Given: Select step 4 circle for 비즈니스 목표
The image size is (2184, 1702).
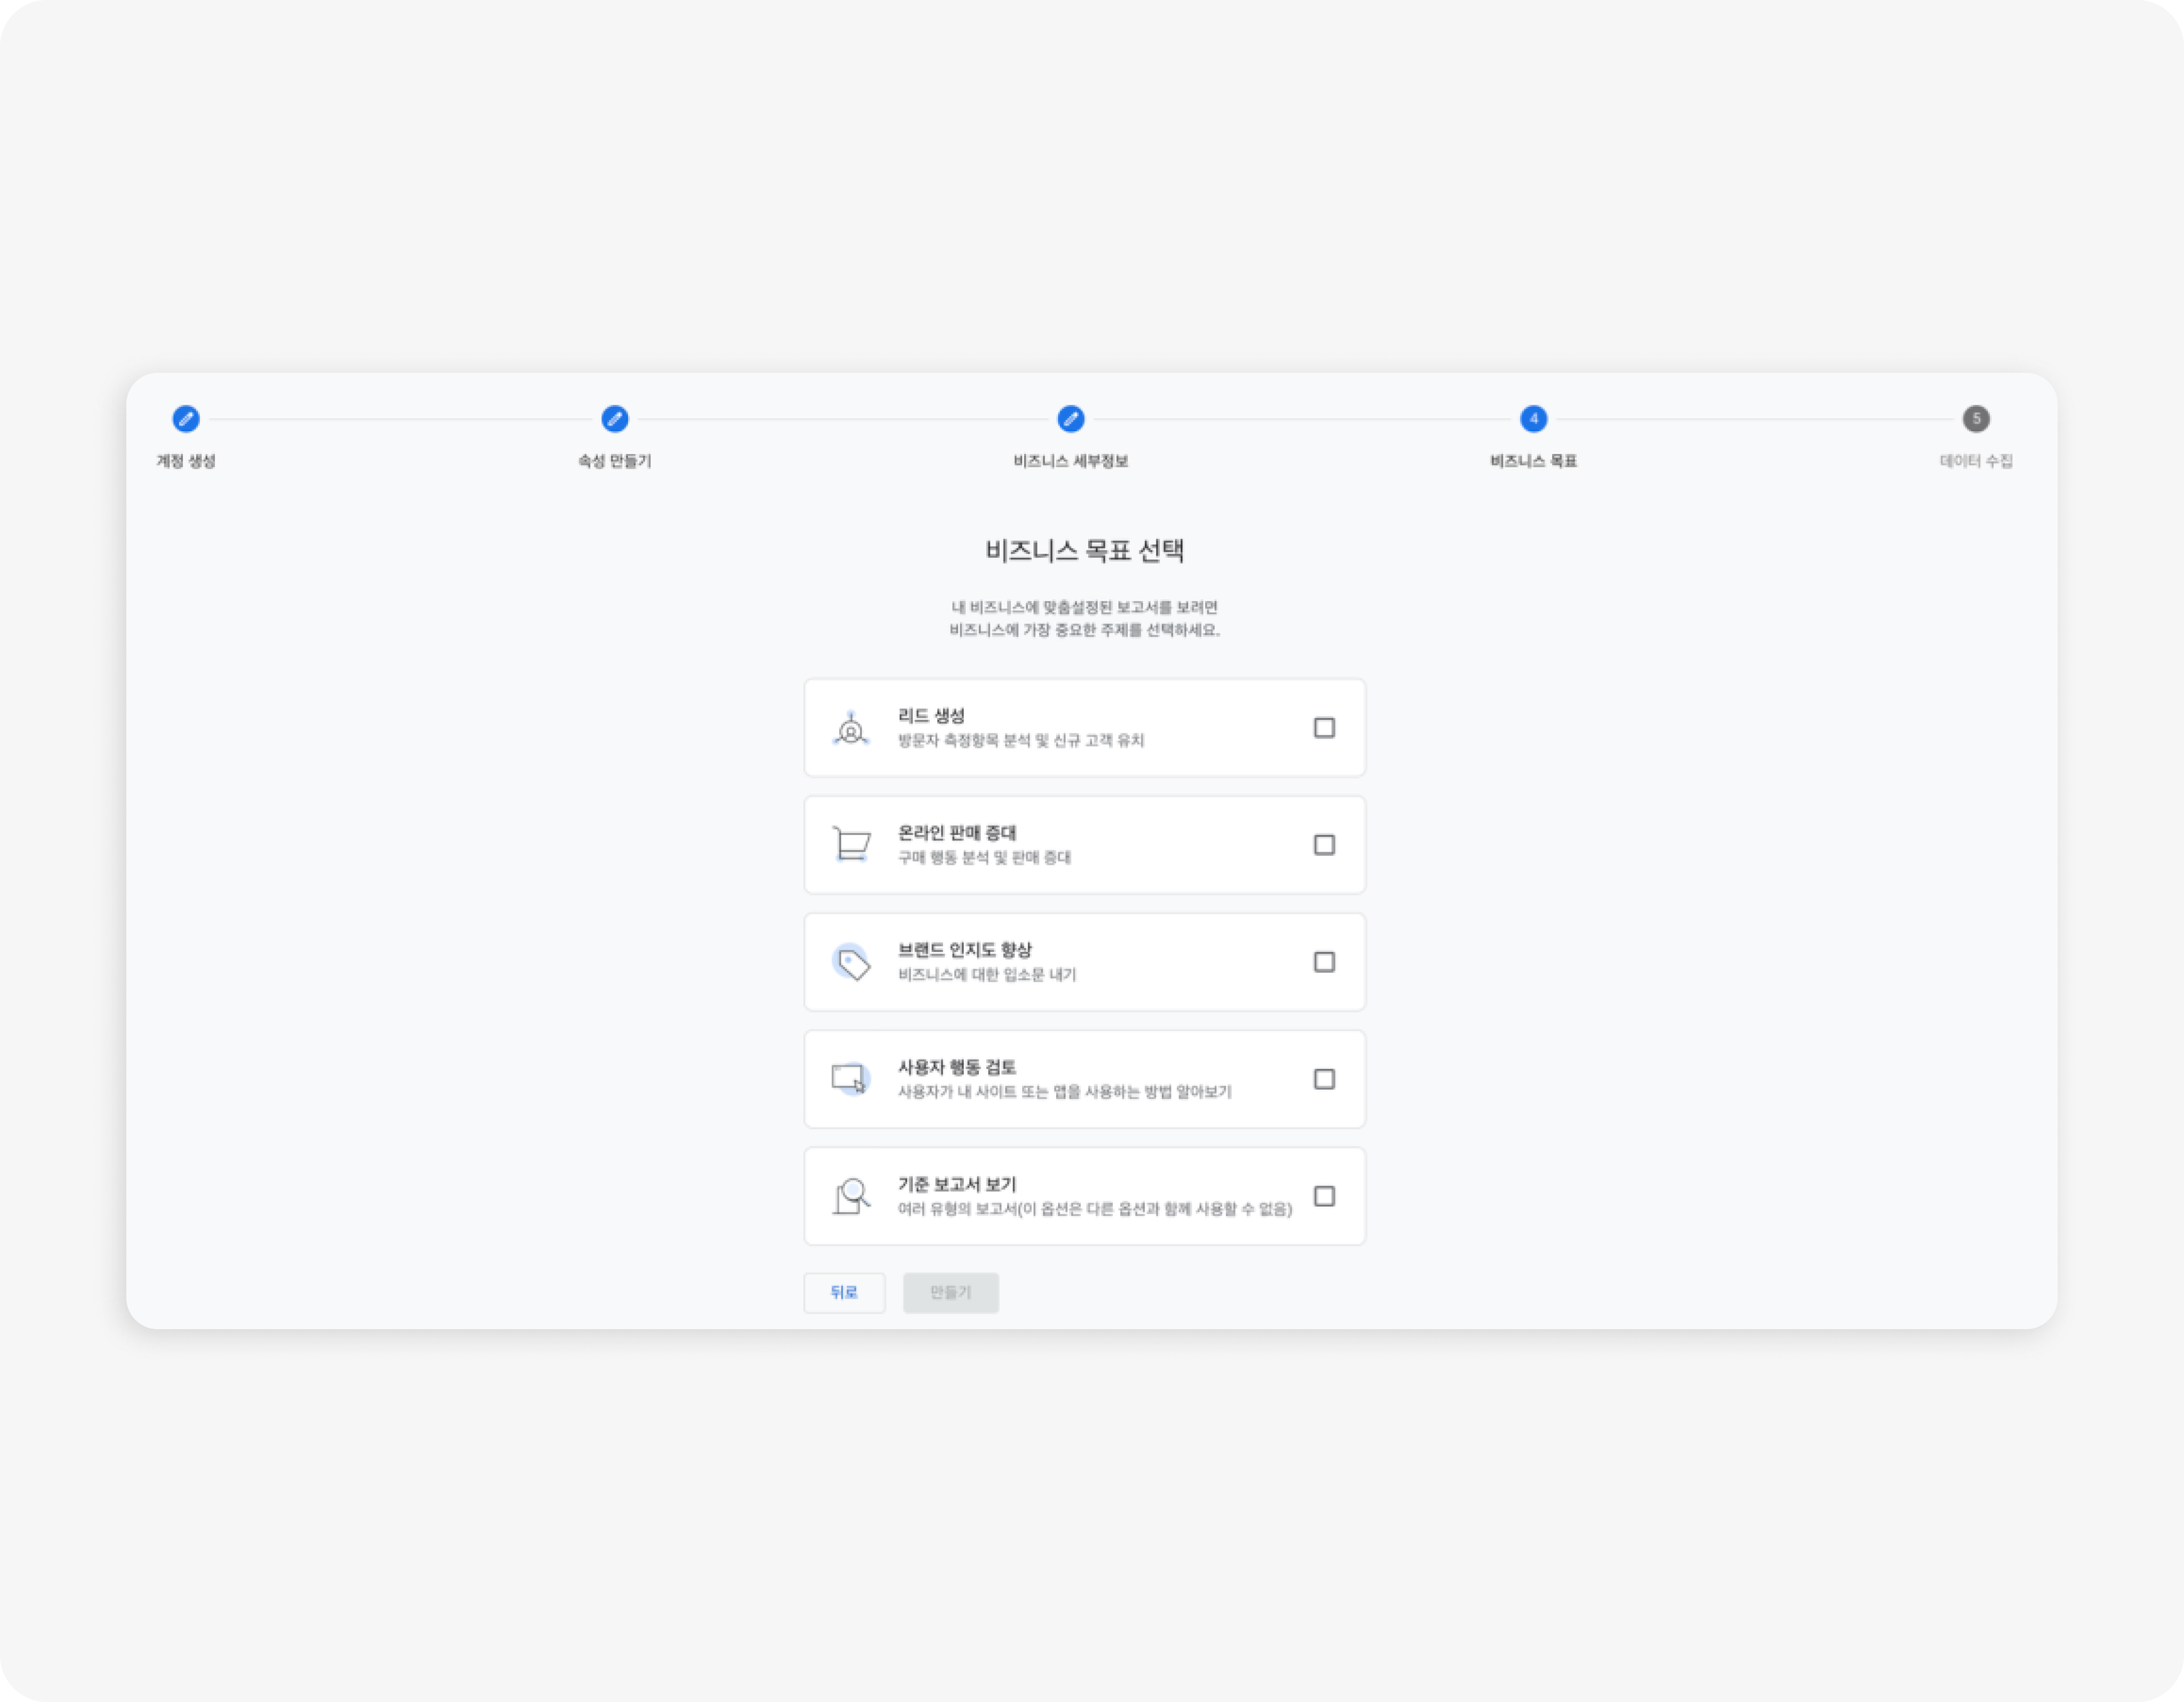Looking at the screenshot, I should point(1534,419).
